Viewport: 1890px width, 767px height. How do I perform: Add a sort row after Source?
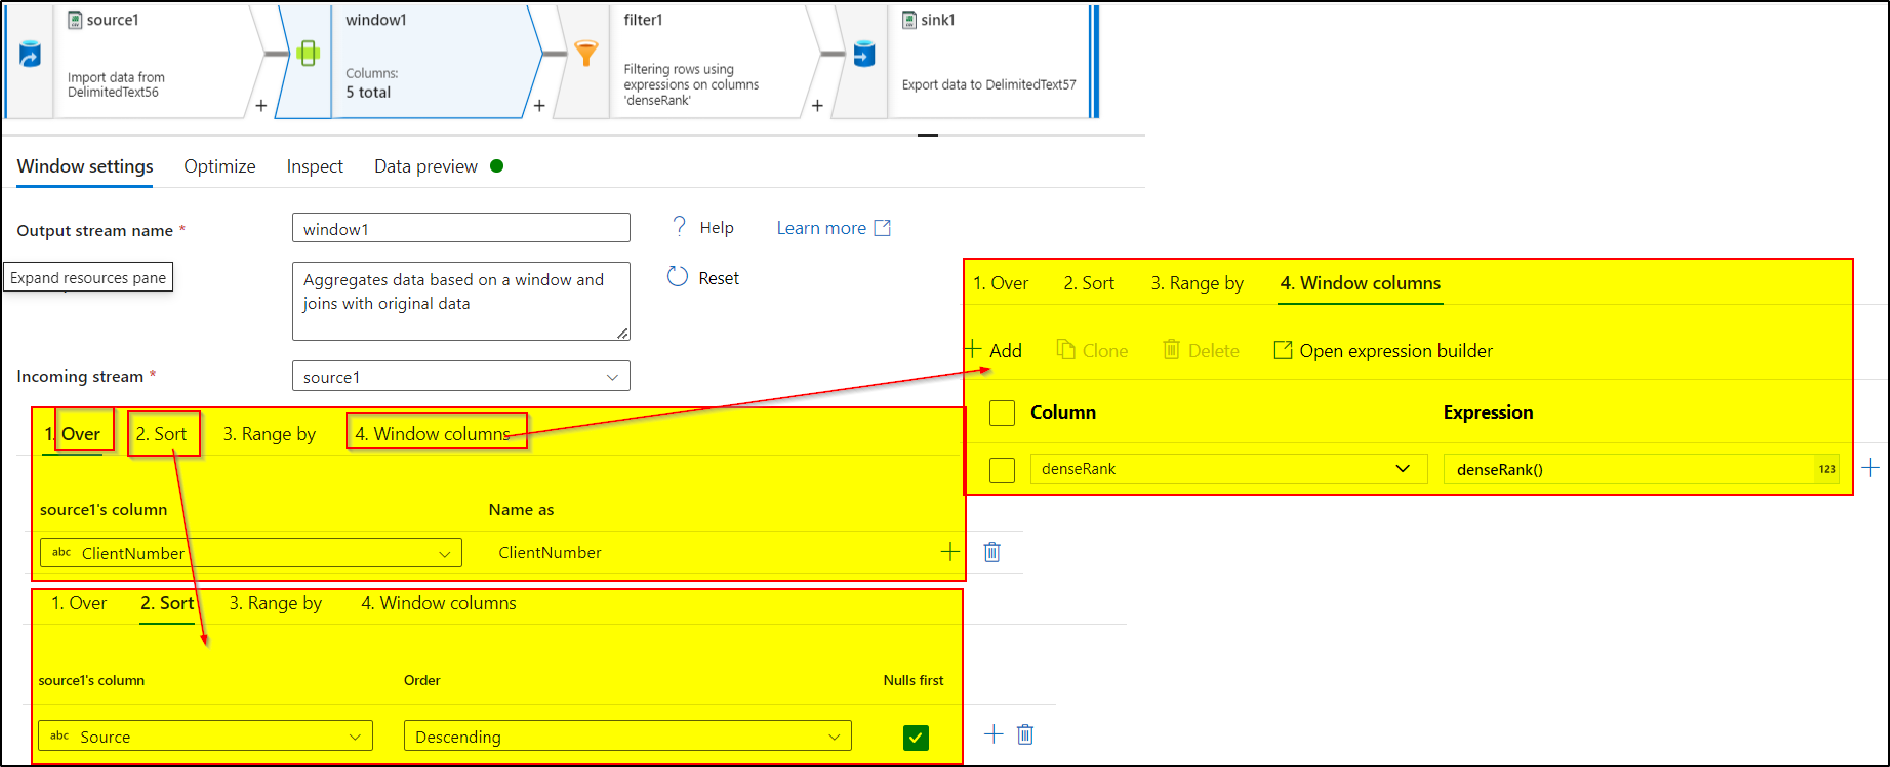(993, 734)
